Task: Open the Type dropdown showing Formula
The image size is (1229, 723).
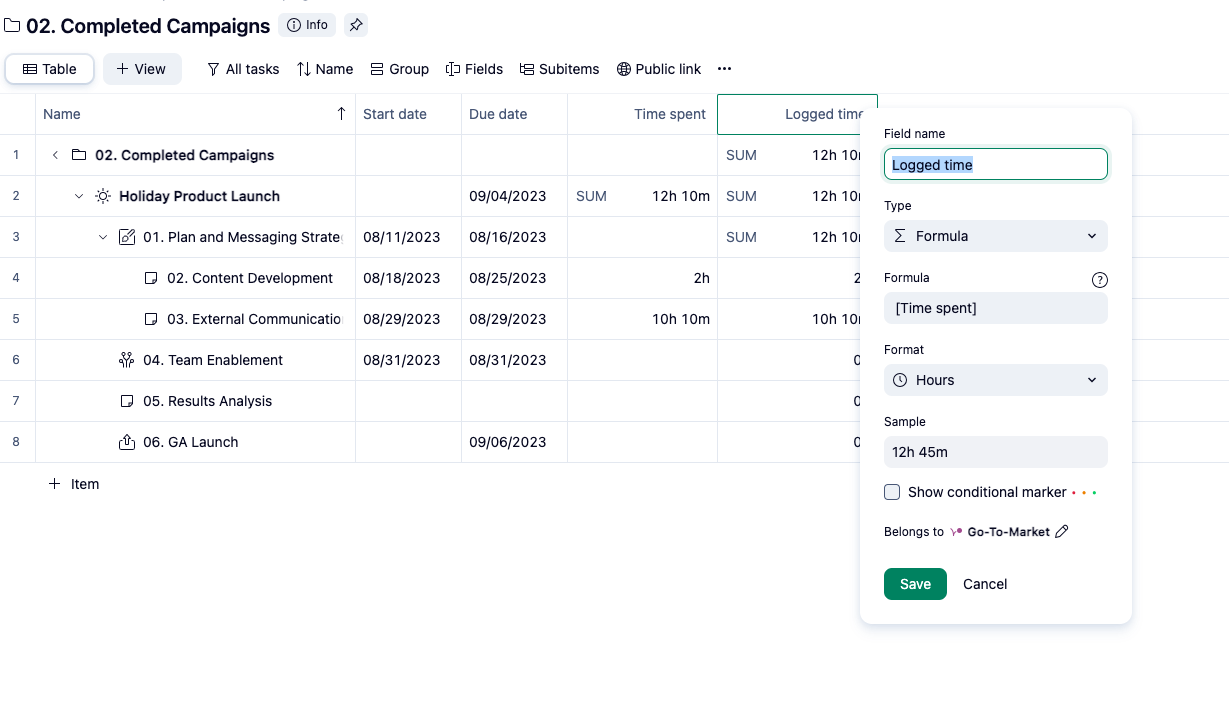Action: click(995, 236)
